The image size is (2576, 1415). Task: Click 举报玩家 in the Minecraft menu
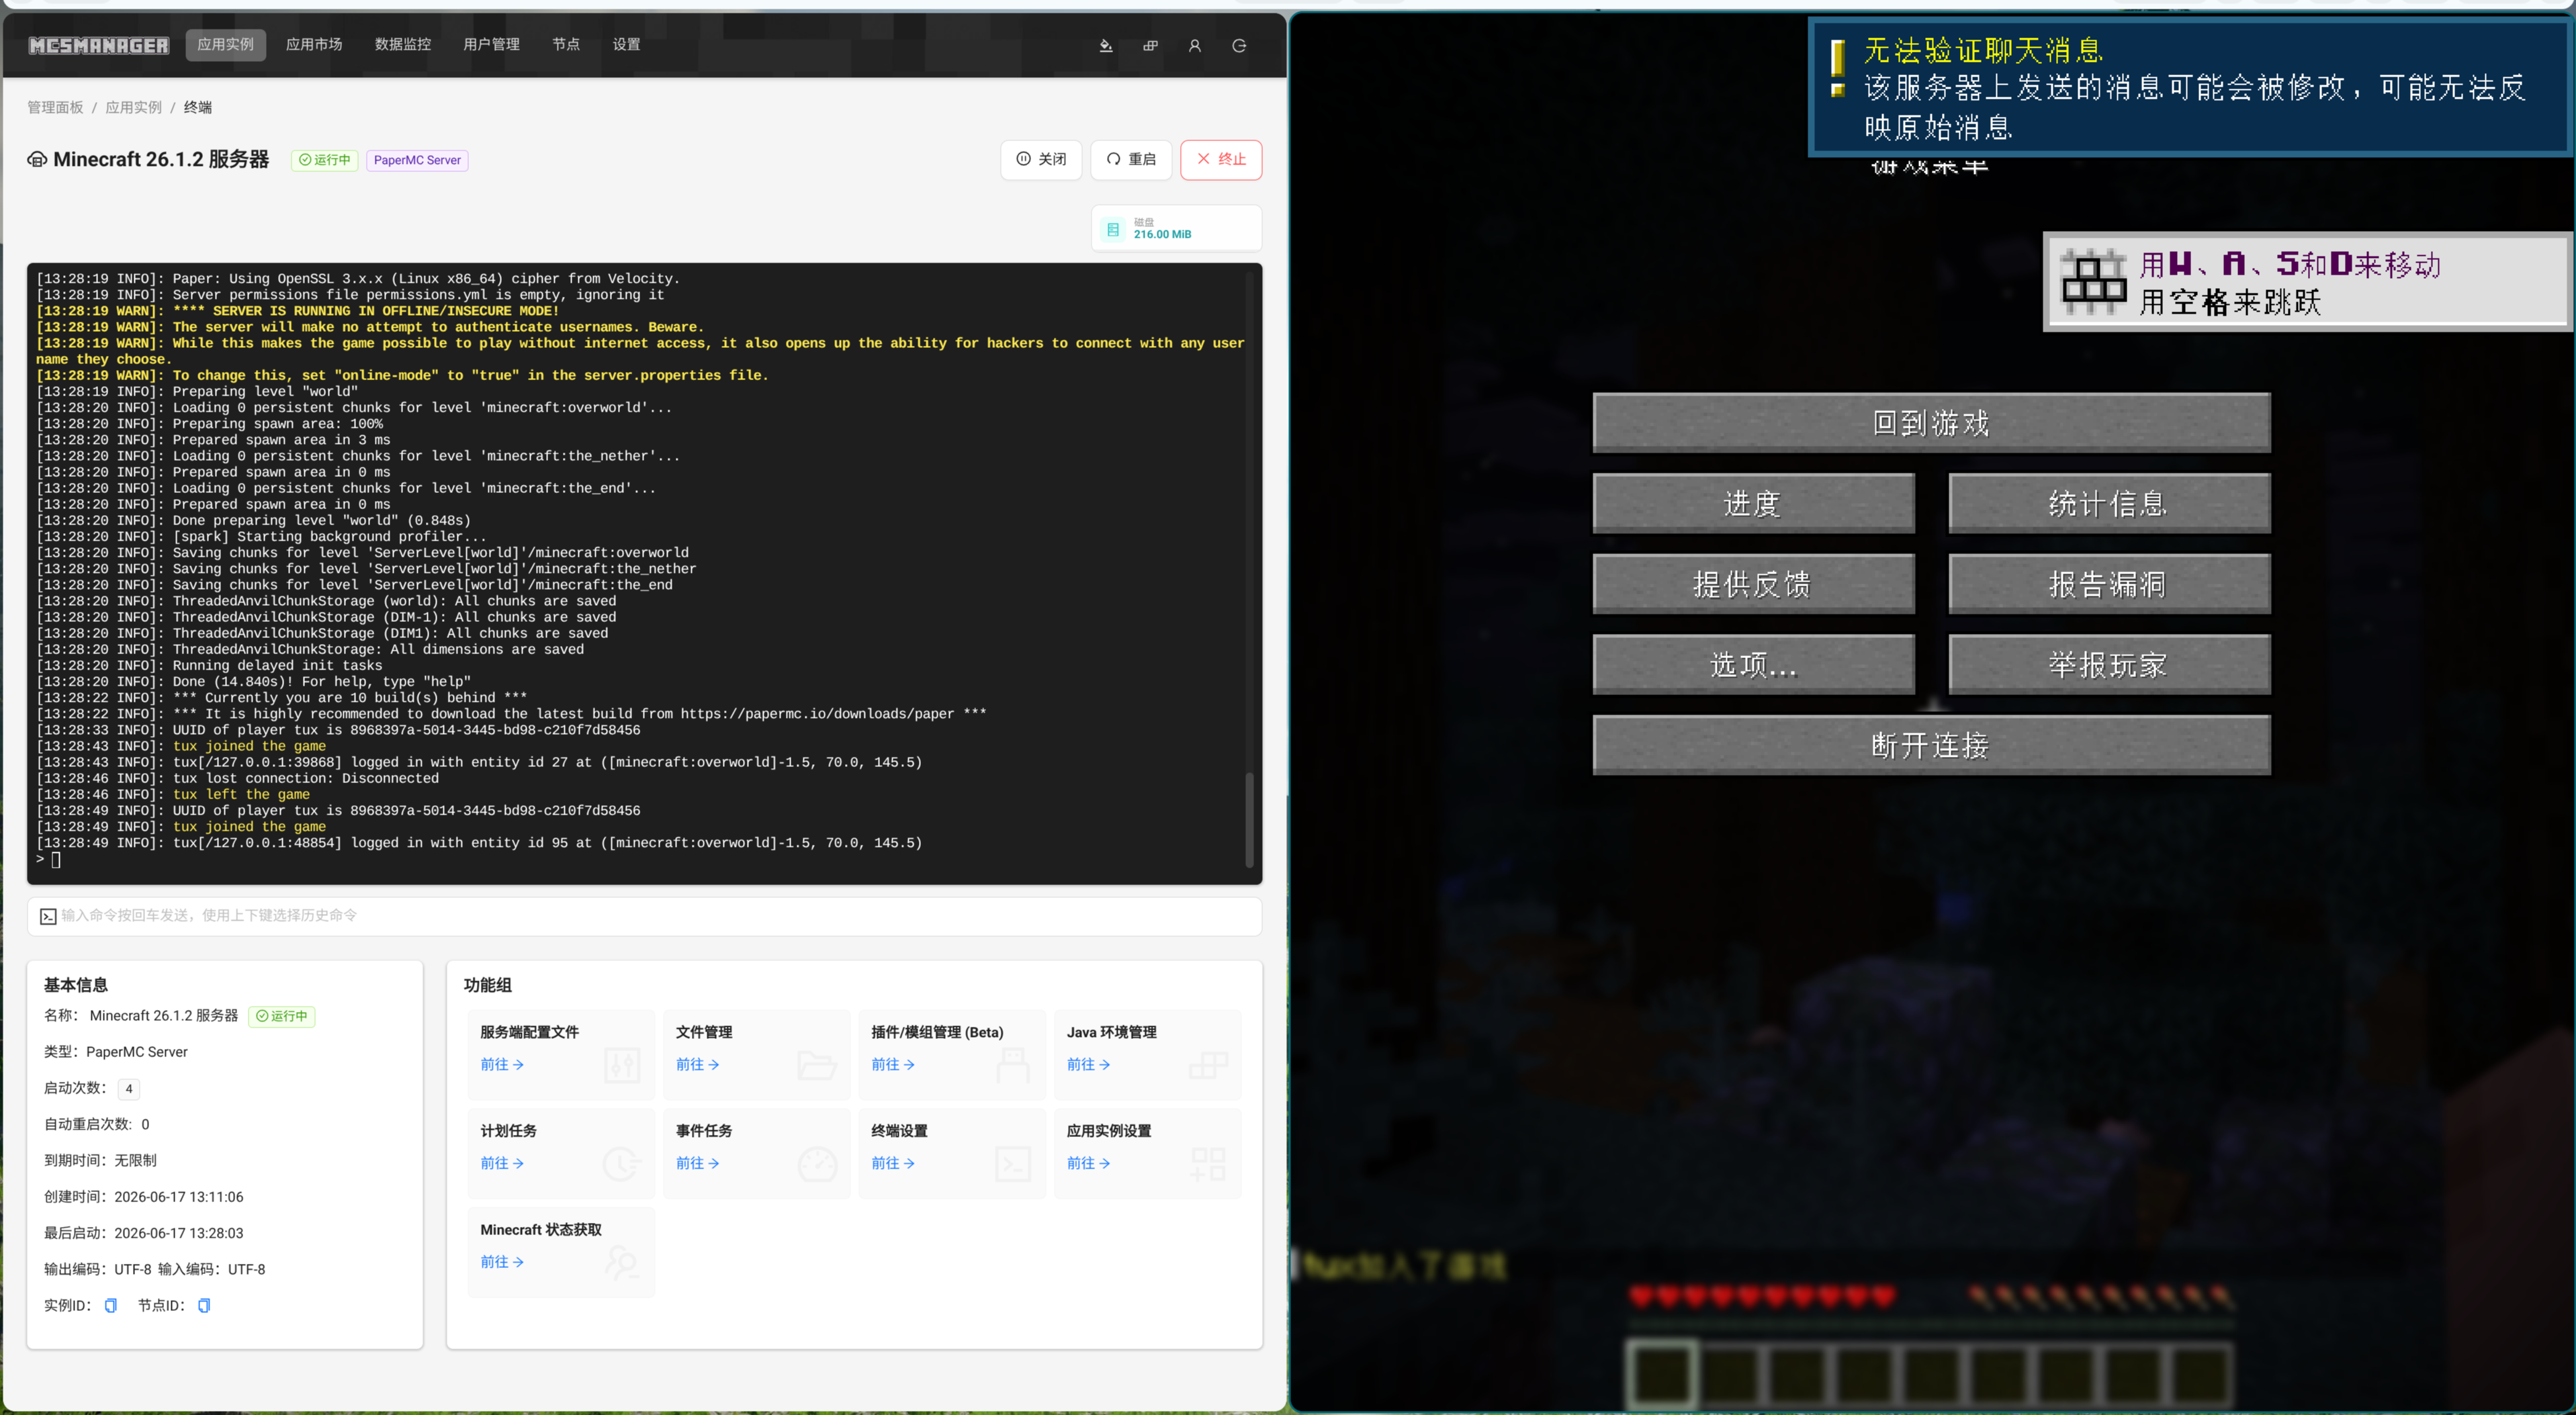coord(2109,664)
